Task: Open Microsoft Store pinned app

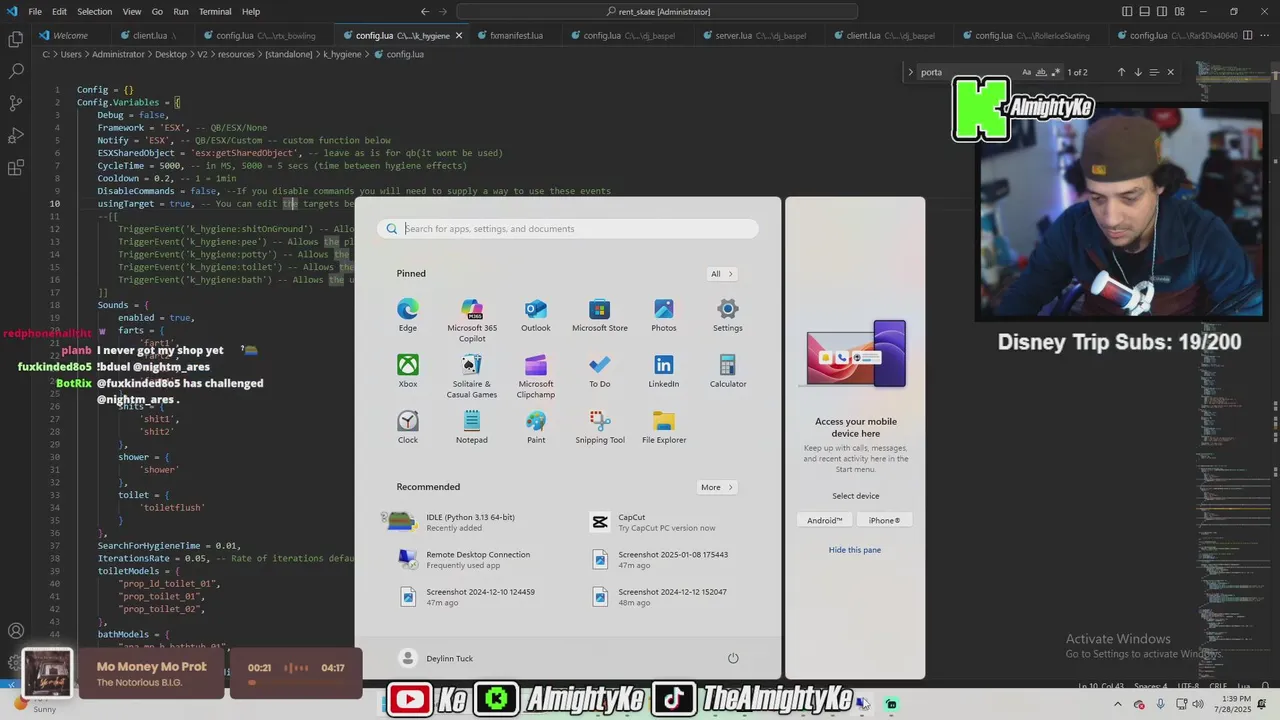Action: pos(599,315)
